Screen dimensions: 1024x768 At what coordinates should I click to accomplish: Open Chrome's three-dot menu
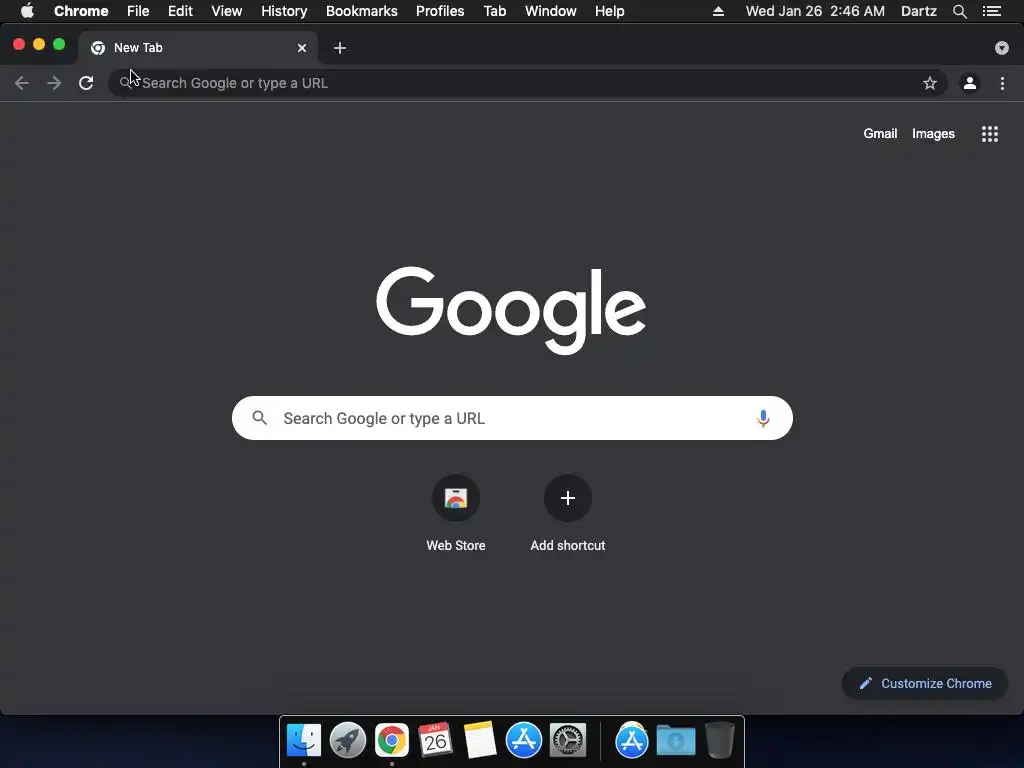coord(1002,83)
